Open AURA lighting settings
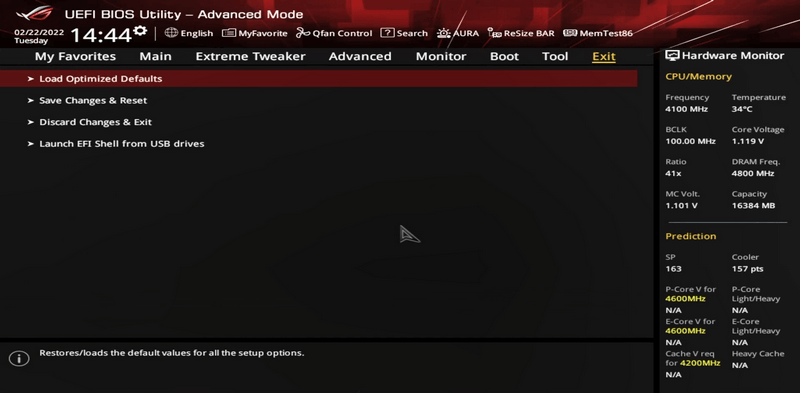Screen dimensions: 800x393 coord(466,33)
